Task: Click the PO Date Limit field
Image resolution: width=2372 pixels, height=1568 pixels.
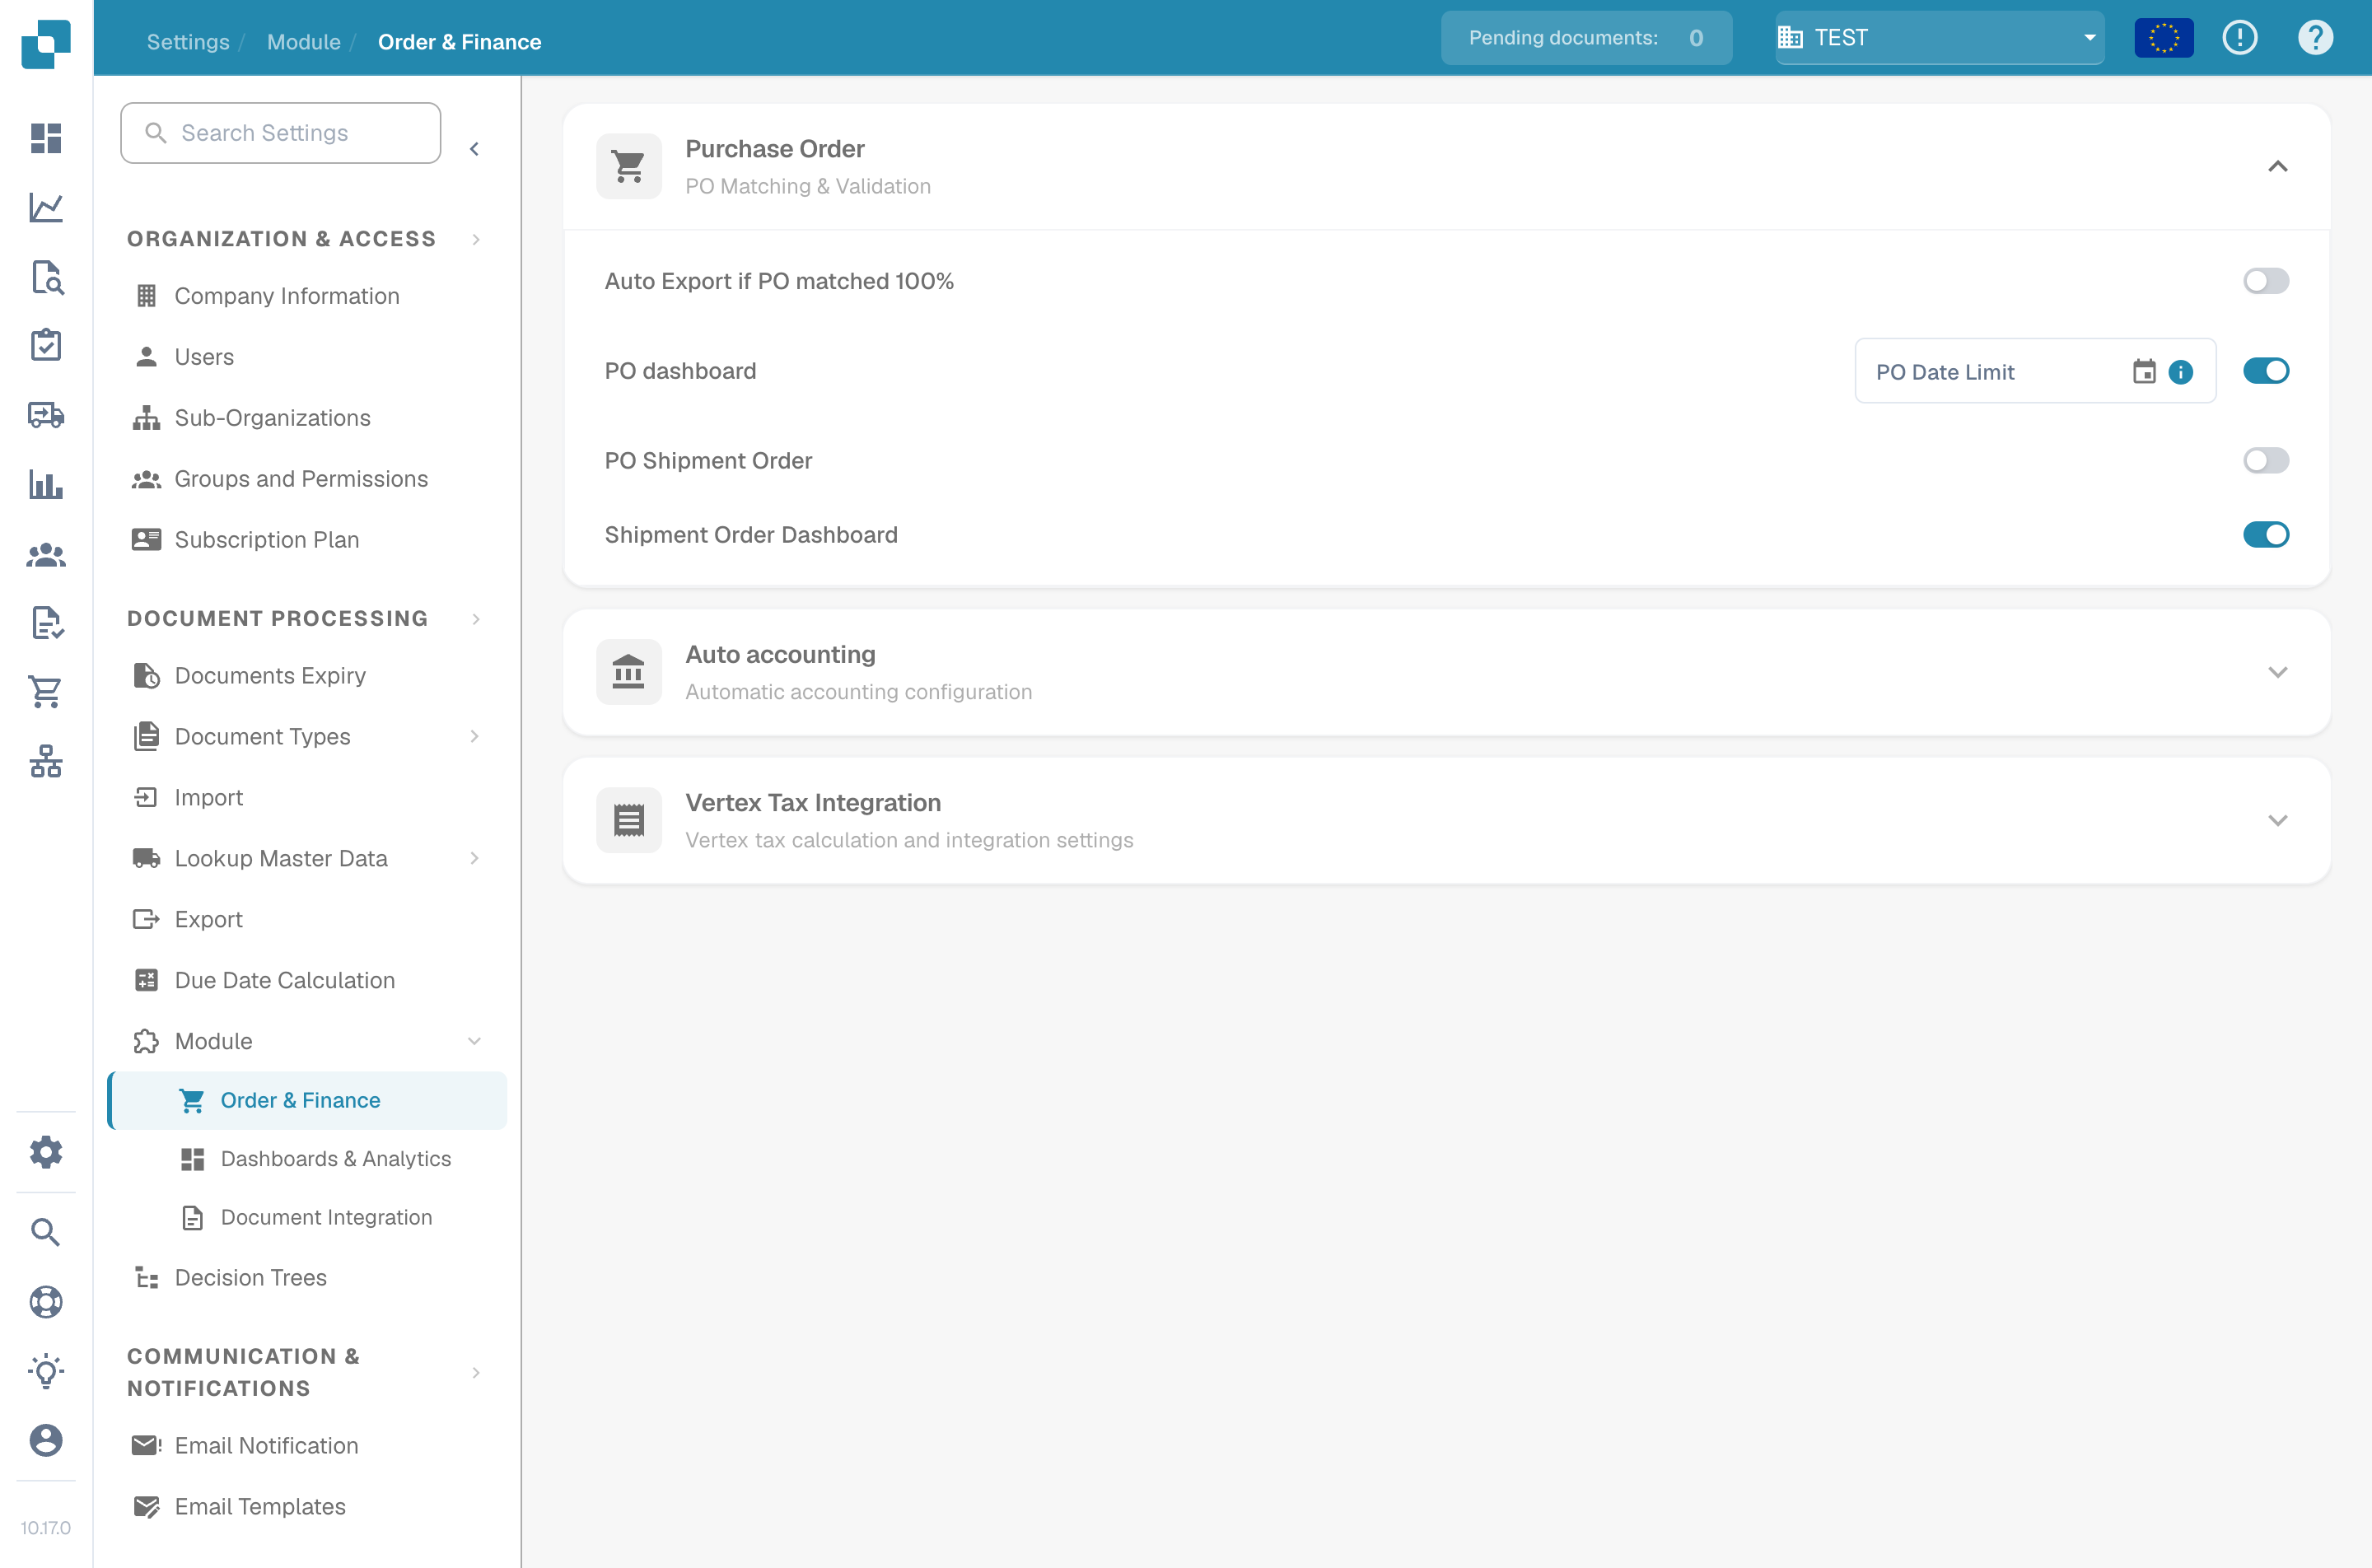Action: point(2035,372)
